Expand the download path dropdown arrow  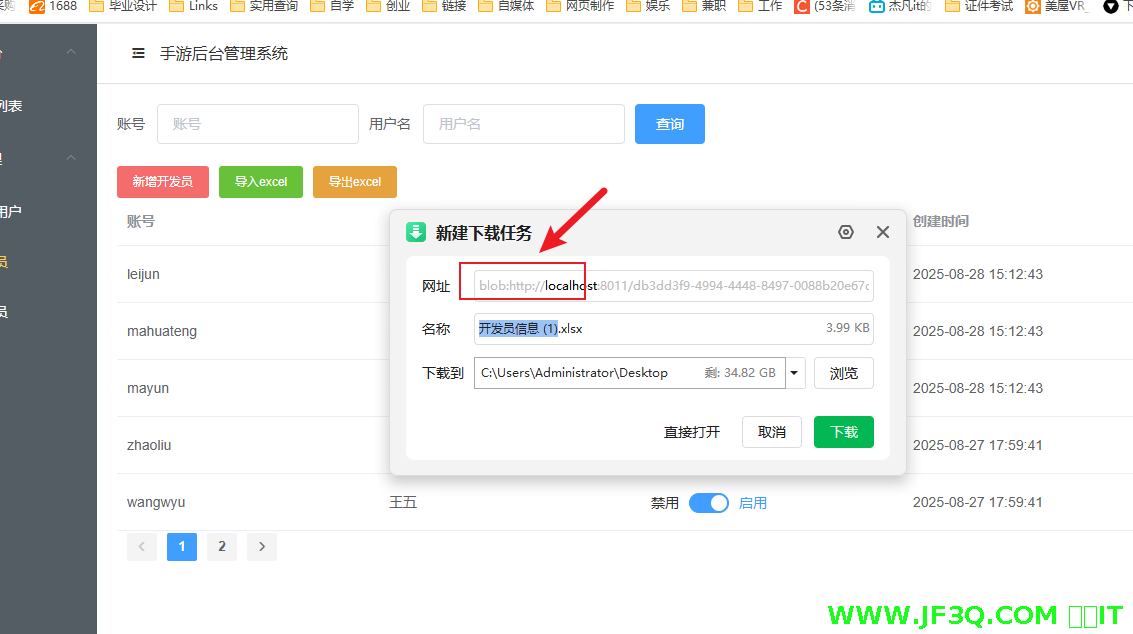(794, 373)
